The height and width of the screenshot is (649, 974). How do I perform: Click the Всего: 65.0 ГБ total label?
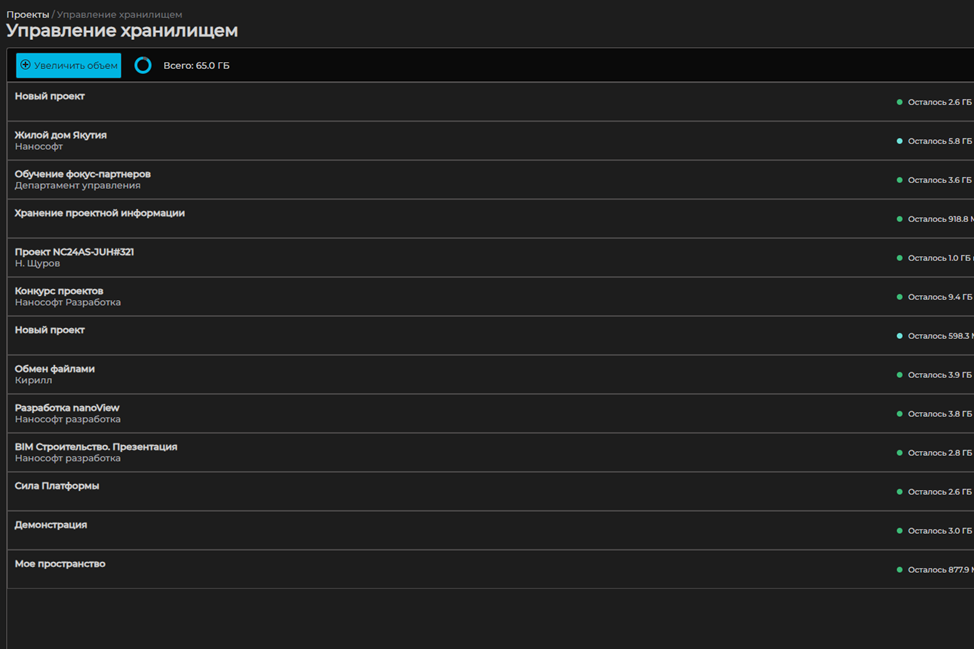click(196, 66)
